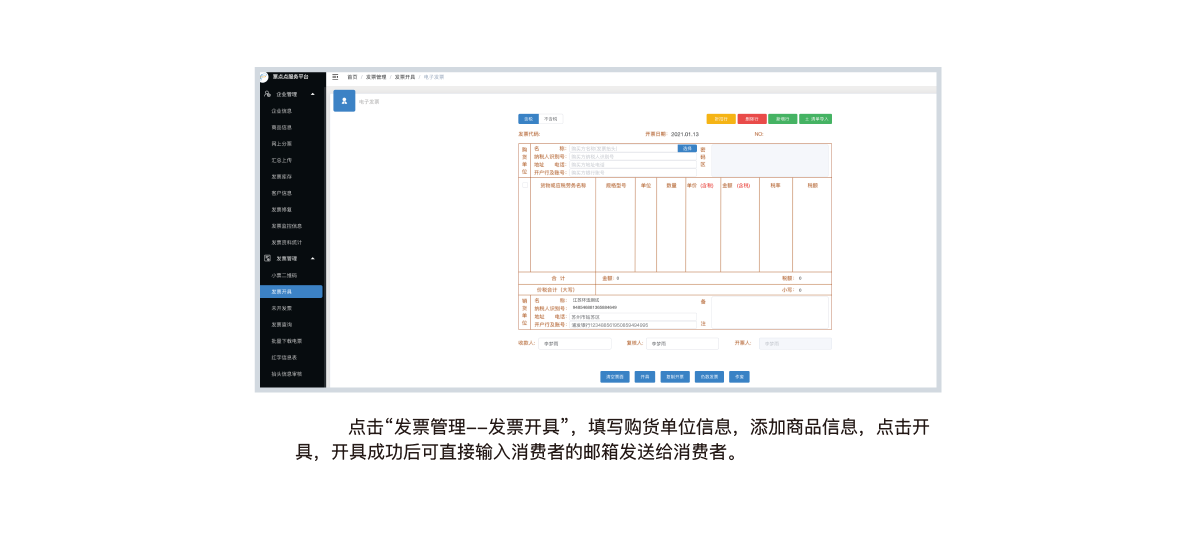
Task: Collapse the 发票管理 section arrow
Action: click(x=313, y=259)
